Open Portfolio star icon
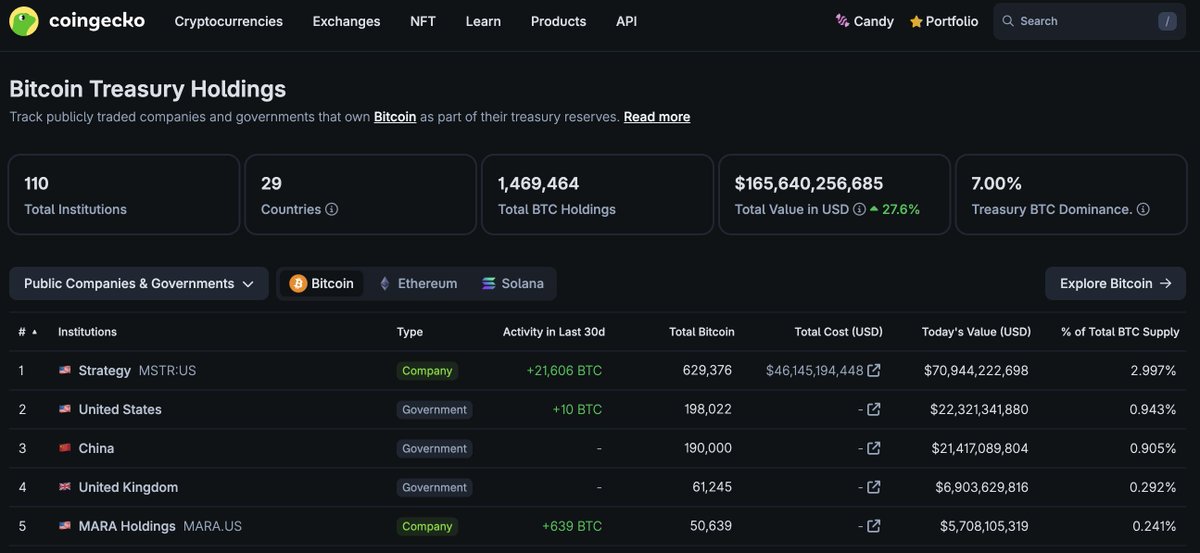 pos(916,21)
